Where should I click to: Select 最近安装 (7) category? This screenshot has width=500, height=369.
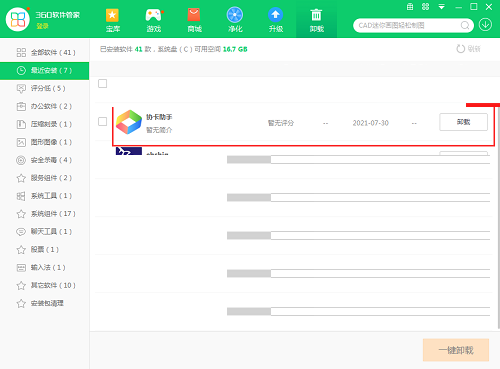(45, 71)
